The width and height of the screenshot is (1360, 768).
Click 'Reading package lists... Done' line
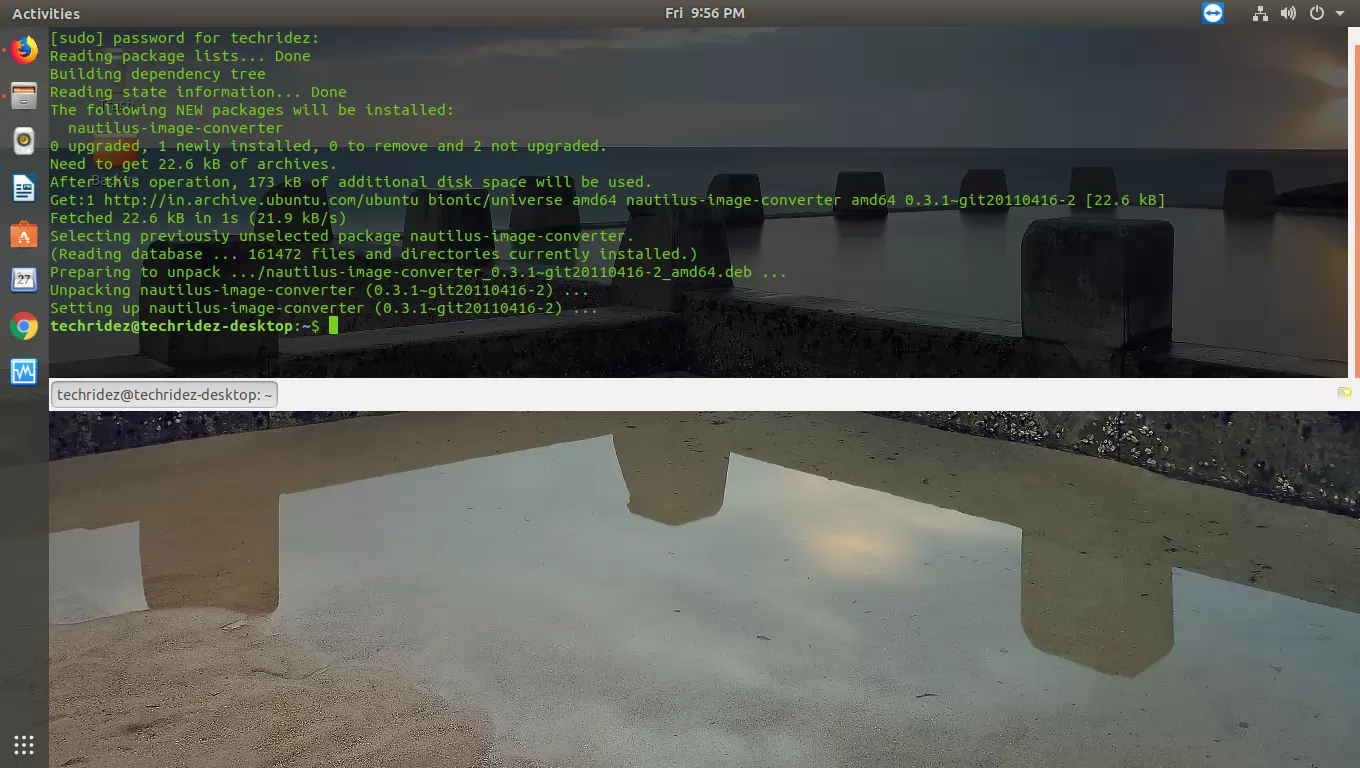tap(180, 56)
